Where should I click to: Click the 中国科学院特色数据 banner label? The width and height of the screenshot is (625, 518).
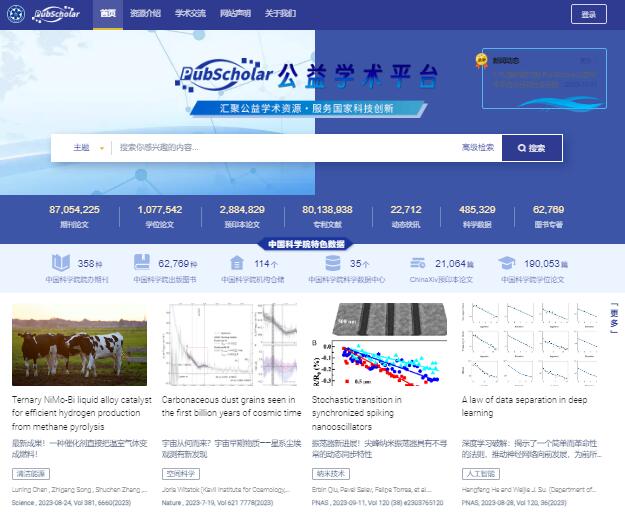click(306, 244)
